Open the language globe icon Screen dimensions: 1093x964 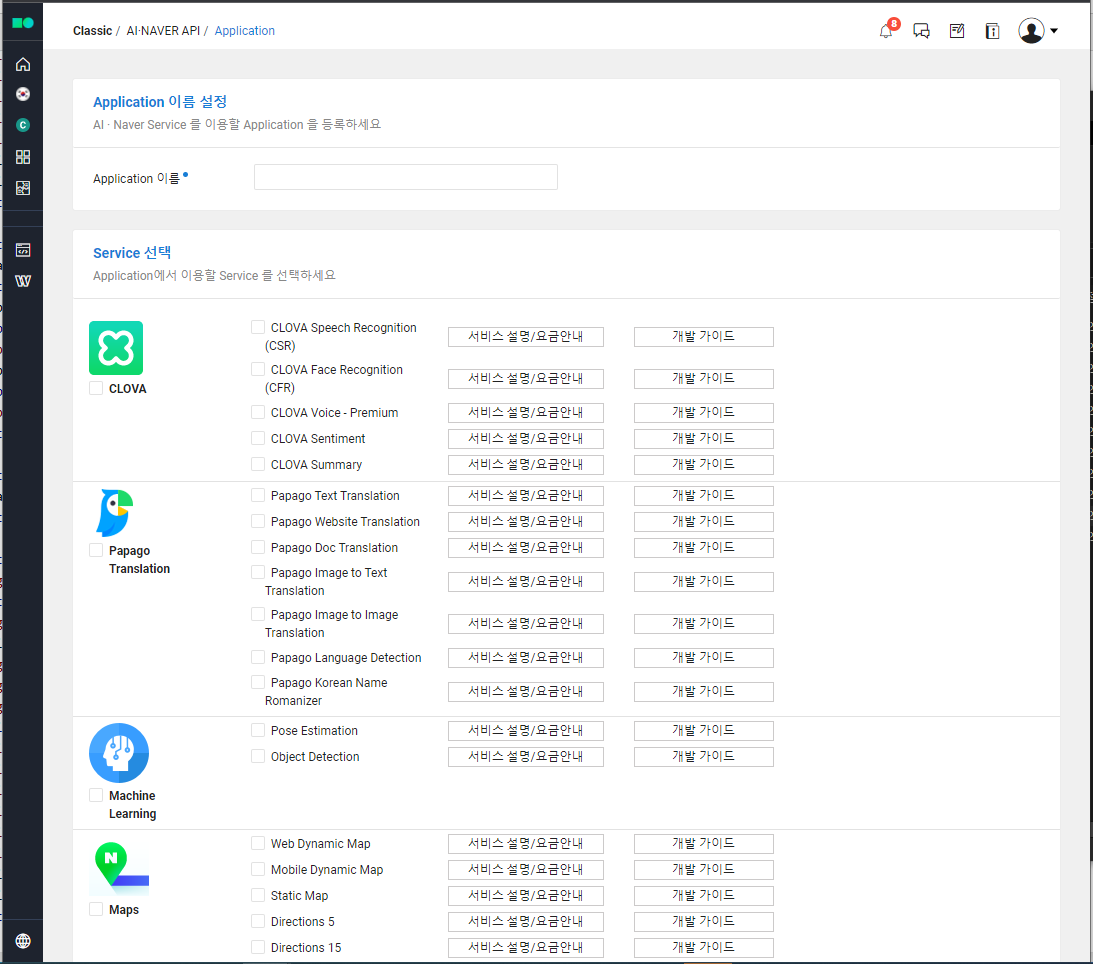pos(23,941)
